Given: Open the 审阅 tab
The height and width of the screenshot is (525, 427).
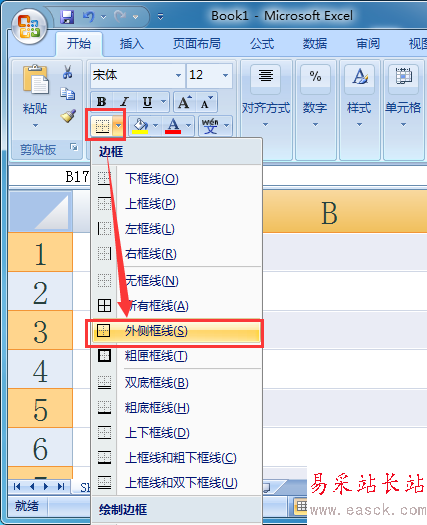Looking at the screenshot, I should (x=368, y=44).
